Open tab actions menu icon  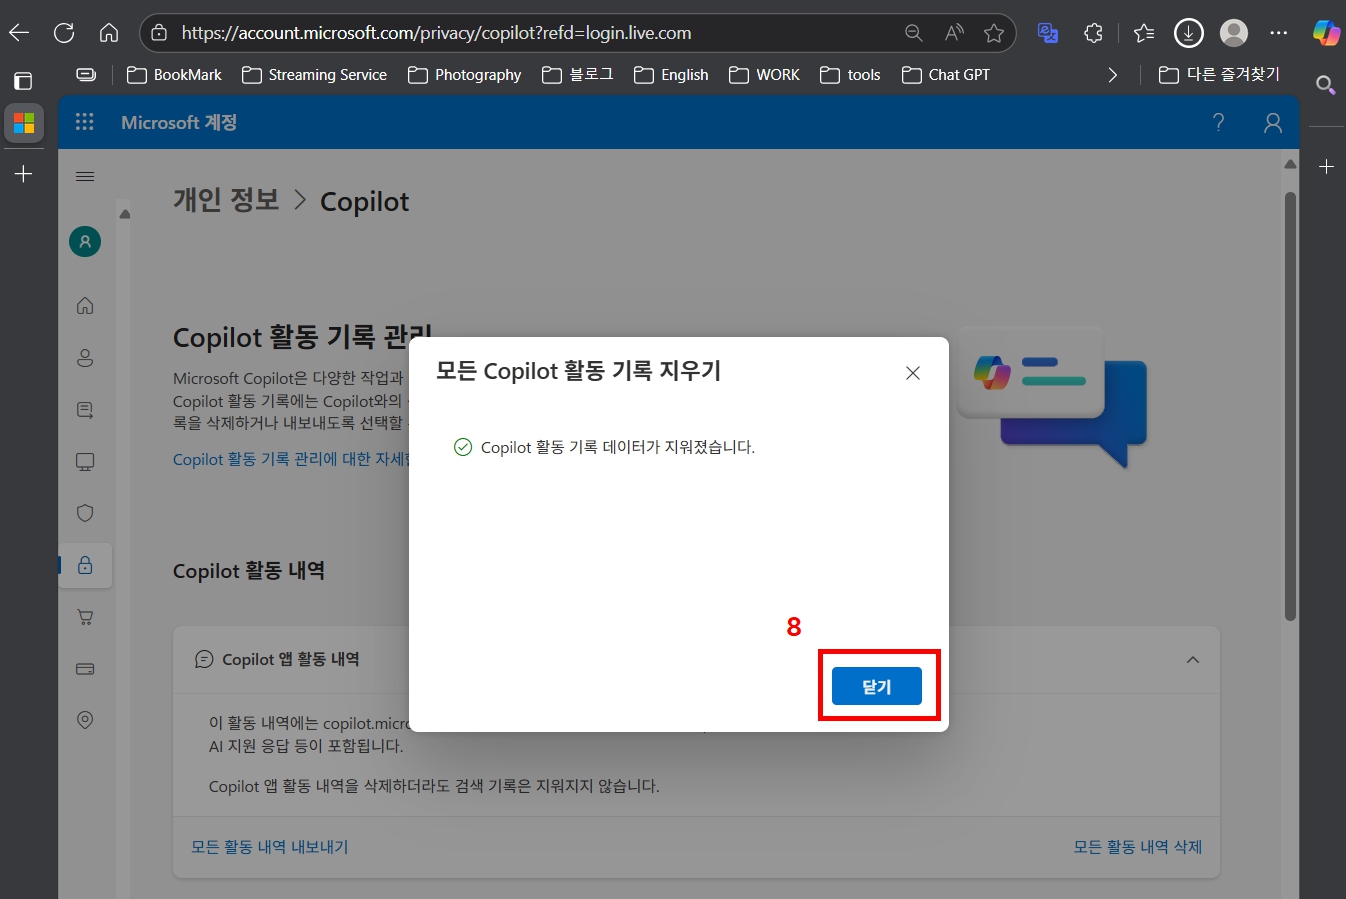click(23, 81)
